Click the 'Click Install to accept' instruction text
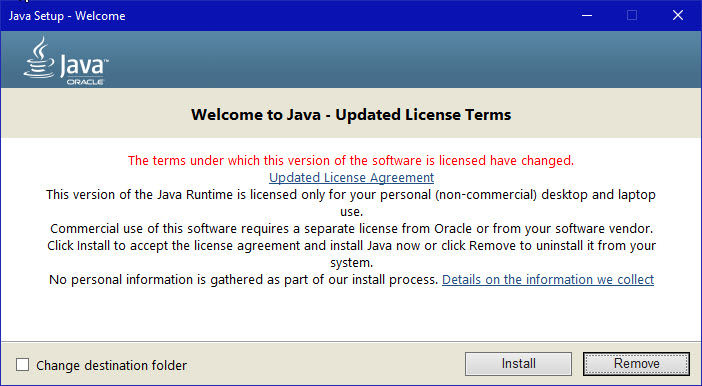The width and height of the screenshot is (702, 386). coord(351,254)
